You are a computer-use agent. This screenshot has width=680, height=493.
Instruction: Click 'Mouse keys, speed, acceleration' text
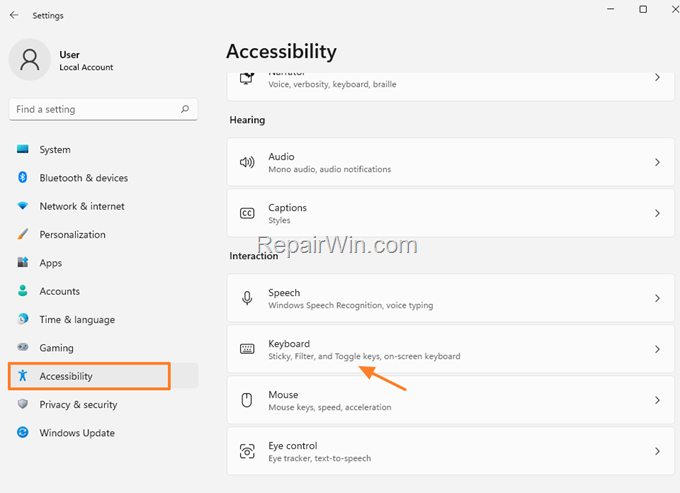point(330,407)
